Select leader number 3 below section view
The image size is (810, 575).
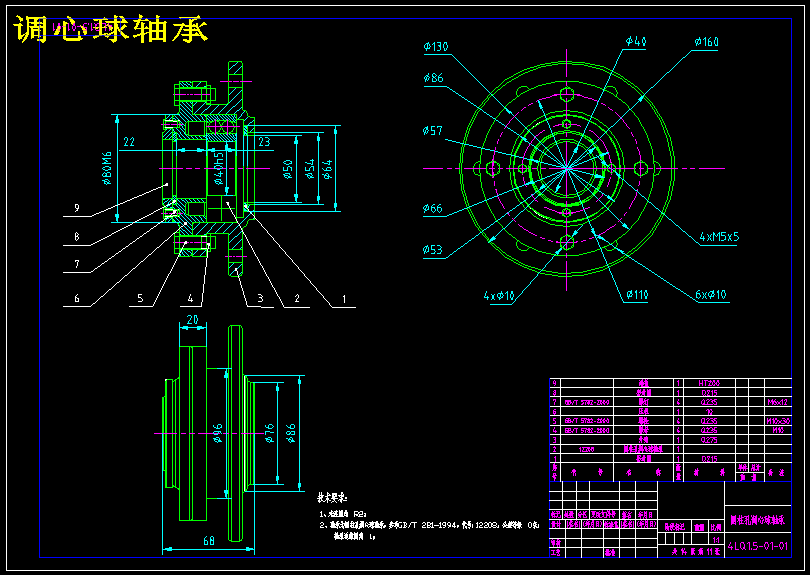pos(260,299)
